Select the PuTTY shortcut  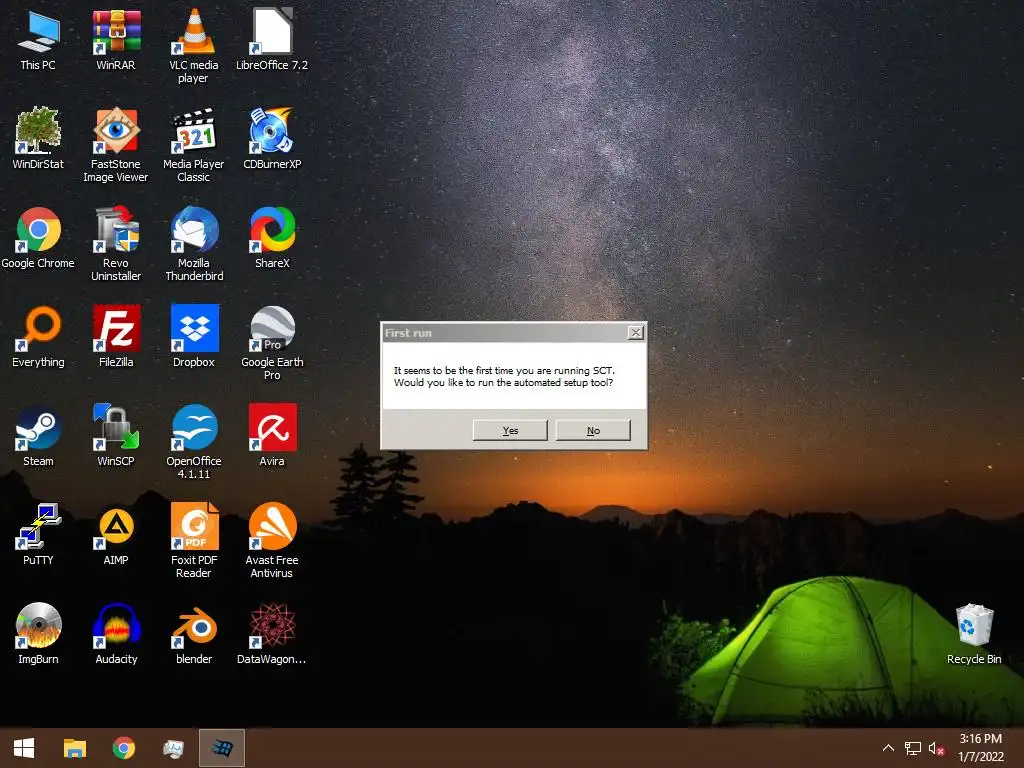[38, 536]
